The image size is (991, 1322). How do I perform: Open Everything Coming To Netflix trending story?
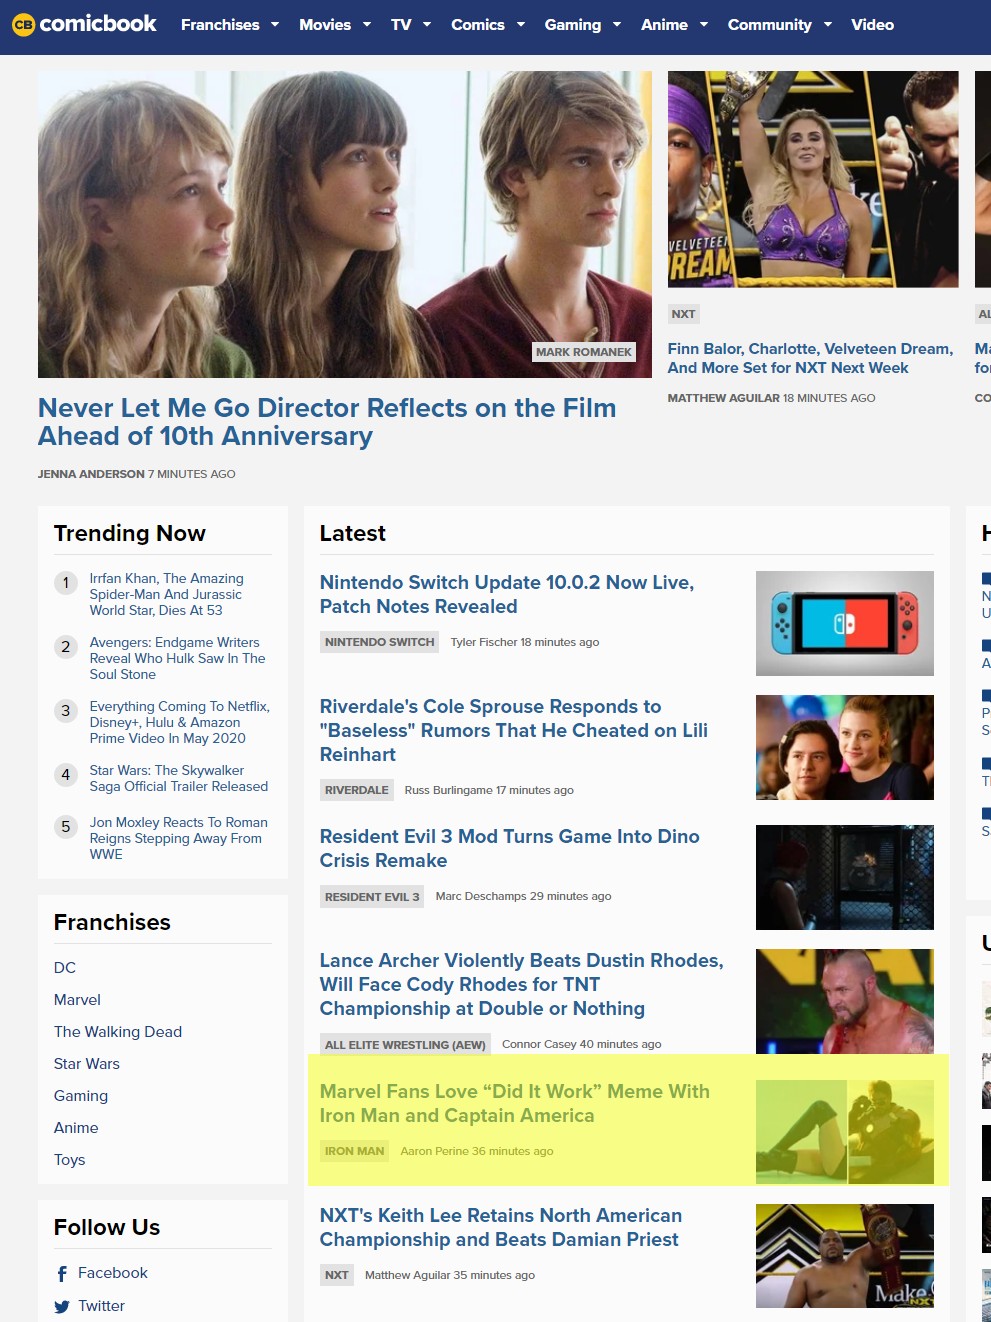[180, 722]
